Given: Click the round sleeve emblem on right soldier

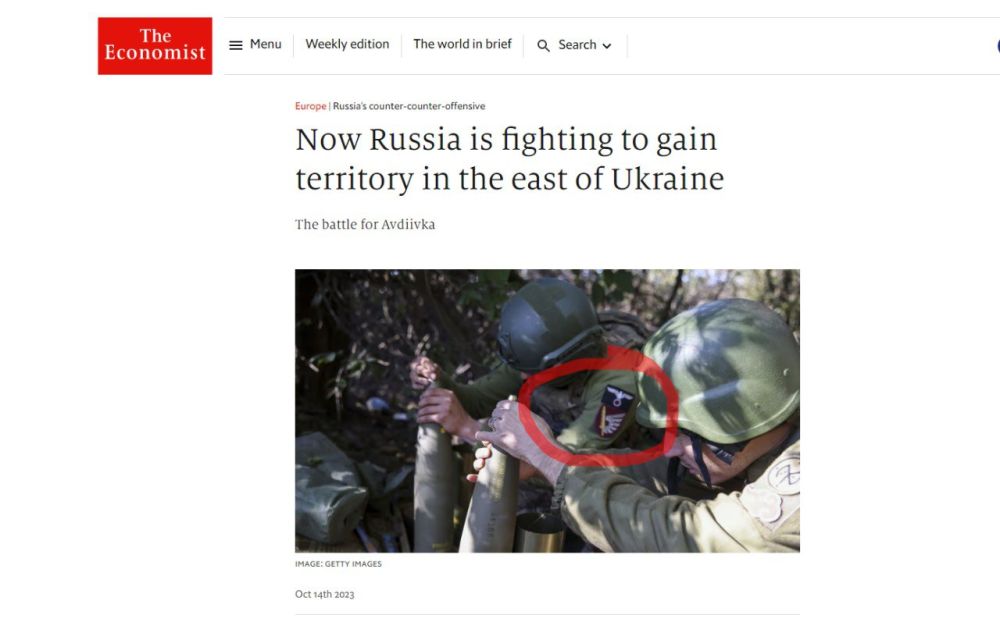Looking at the screenshot, I should 784,476.
